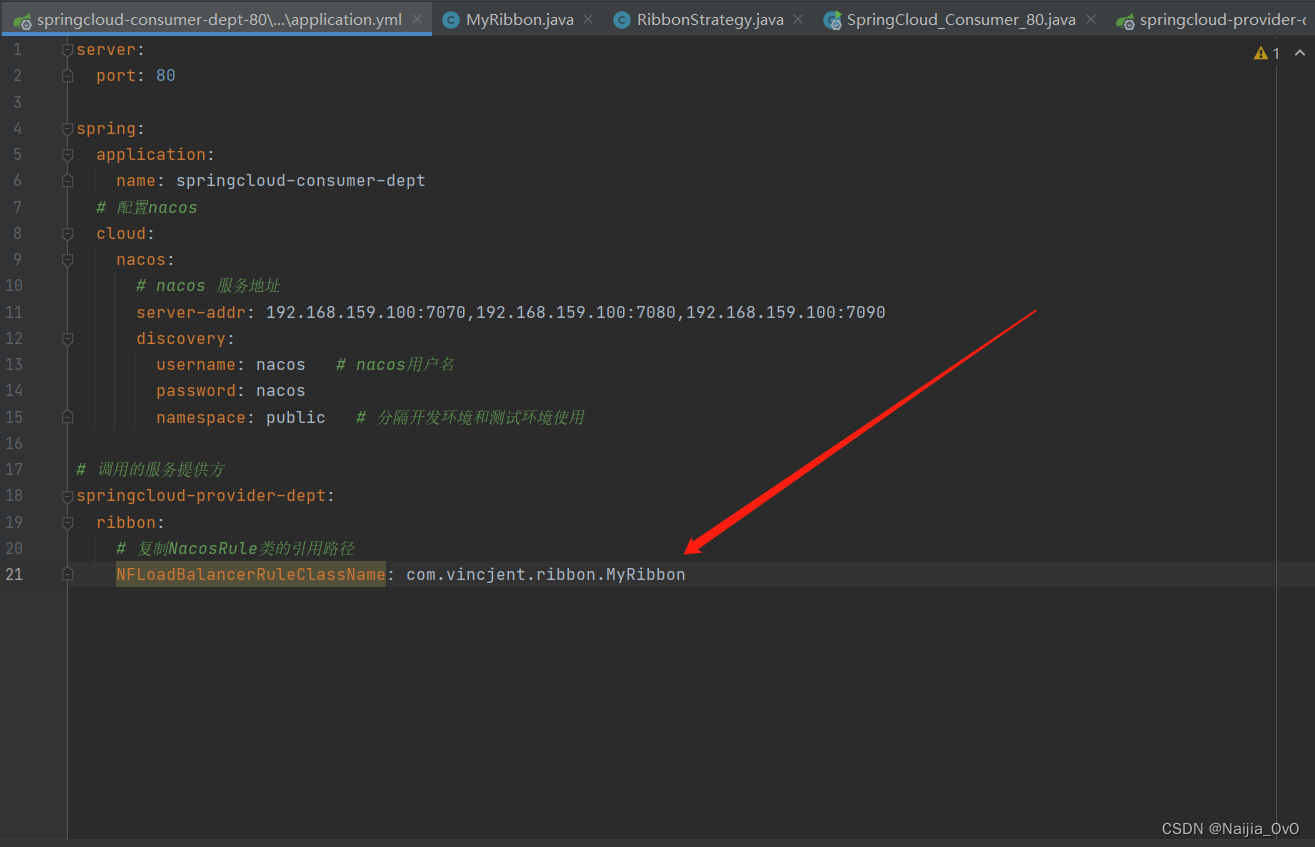
Task: Click the YAML file icon on application.yml tab
Action: click(21, 20)
